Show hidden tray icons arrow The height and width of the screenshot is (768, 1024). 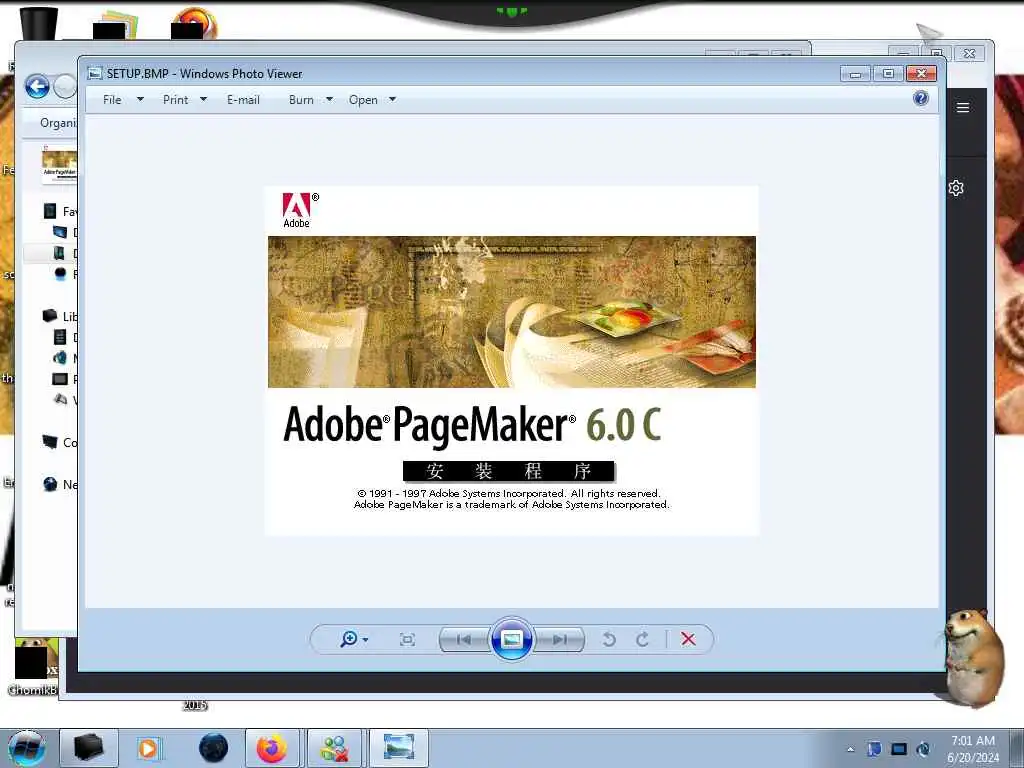click(x=850, y=749)
